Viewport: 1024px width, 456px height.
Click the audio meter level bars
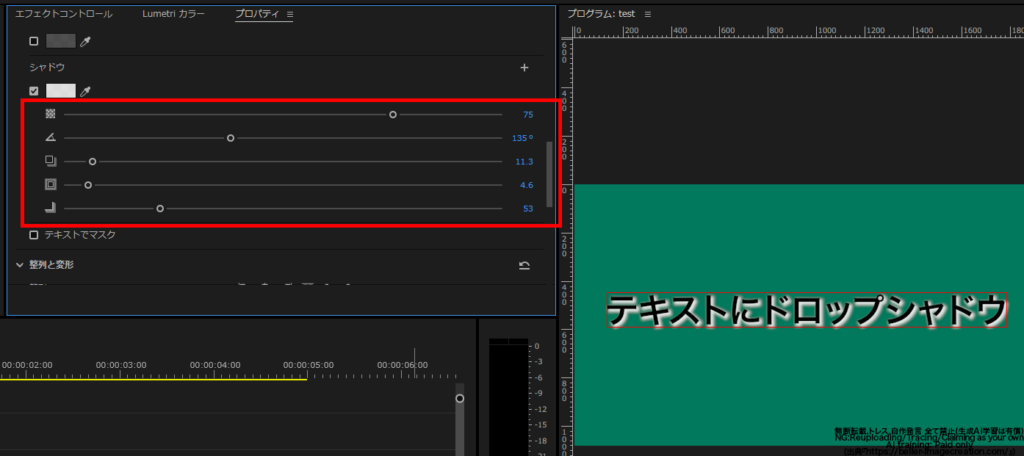click(507, 397)
